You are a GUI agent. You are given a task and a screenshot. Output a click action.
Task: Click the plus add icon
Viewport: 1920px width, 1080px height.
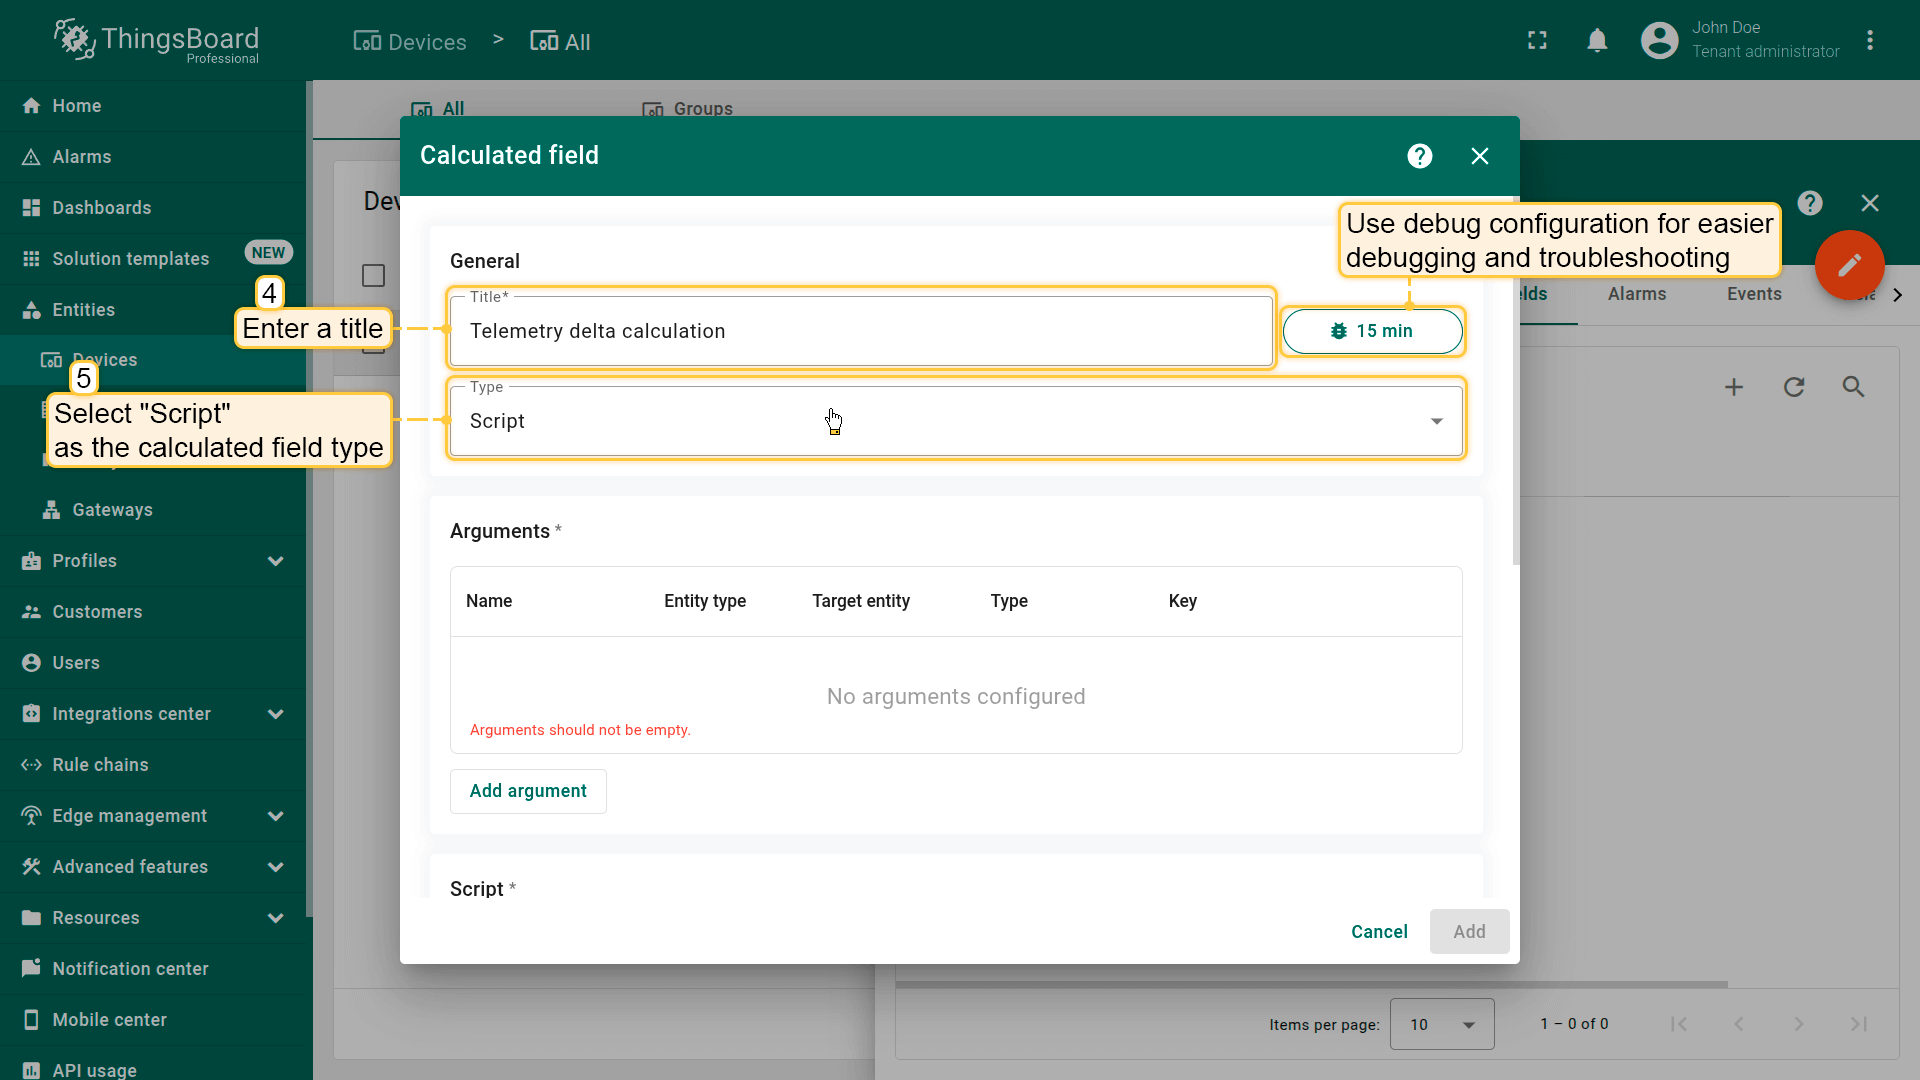[x=1734, y=387]
